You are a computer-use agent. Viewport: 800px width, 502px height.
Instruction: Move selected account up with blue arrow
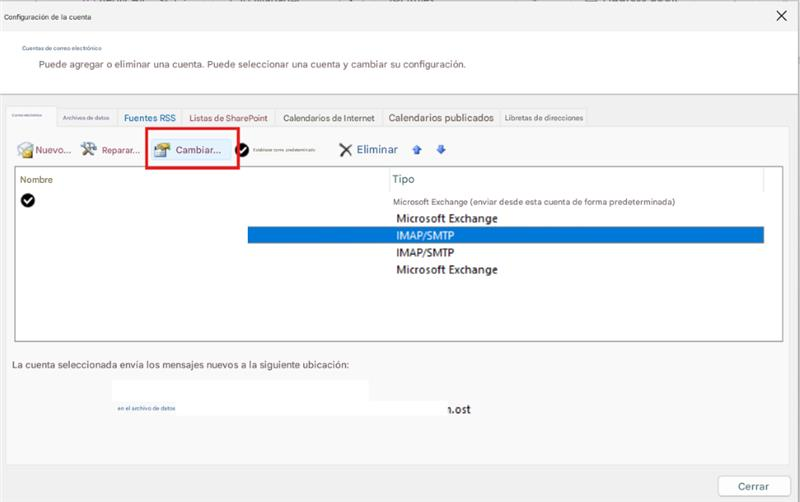417,149
